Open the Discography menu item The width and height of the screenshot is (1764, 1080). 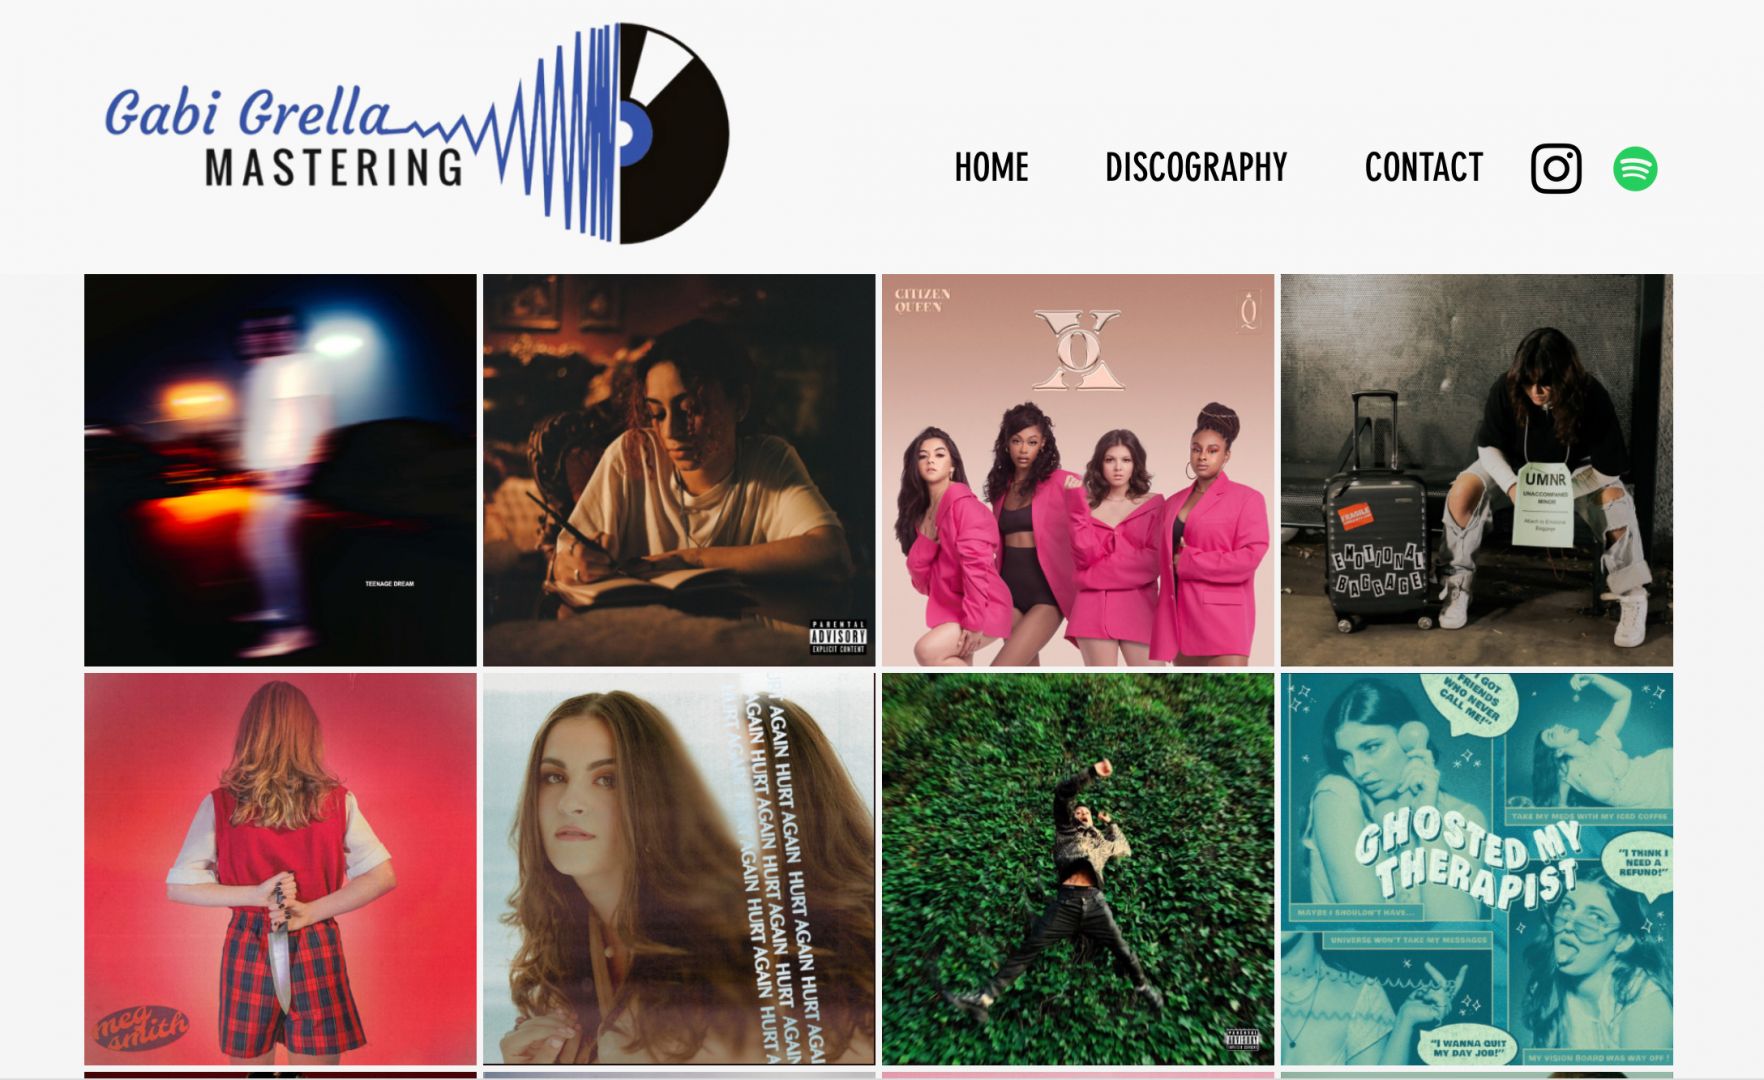coord(1196,167)
